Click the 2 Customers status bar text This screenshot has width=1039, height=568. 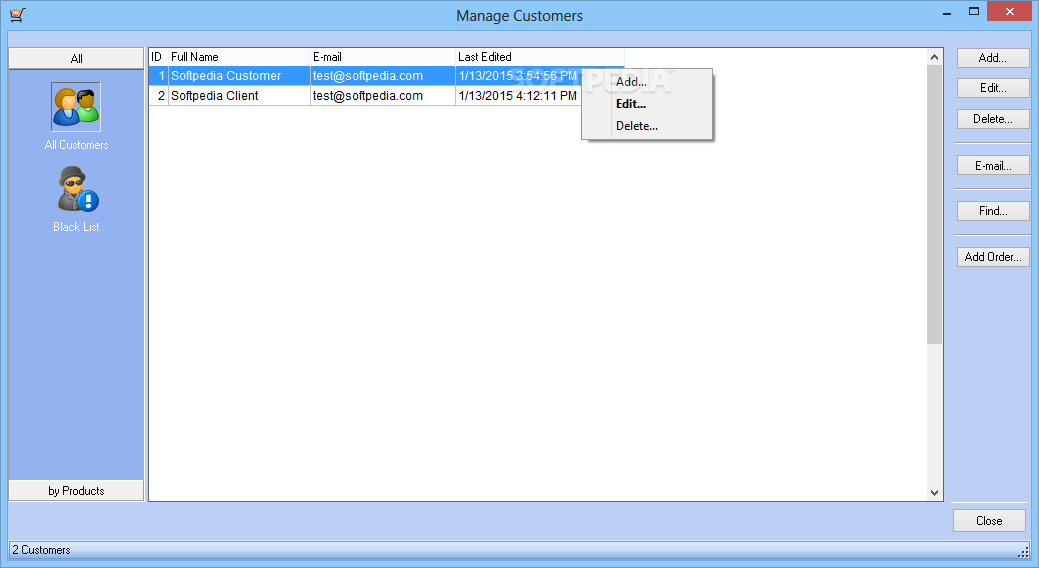click(x=41, y=549)
